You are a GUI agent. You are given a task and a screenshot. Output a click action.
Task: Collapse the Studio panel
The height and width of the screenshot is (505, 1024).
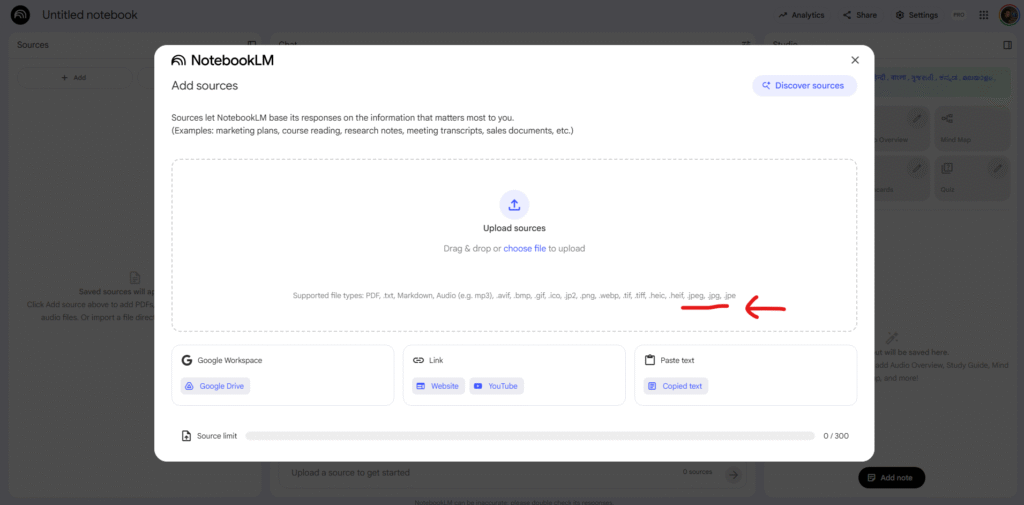1007,45
